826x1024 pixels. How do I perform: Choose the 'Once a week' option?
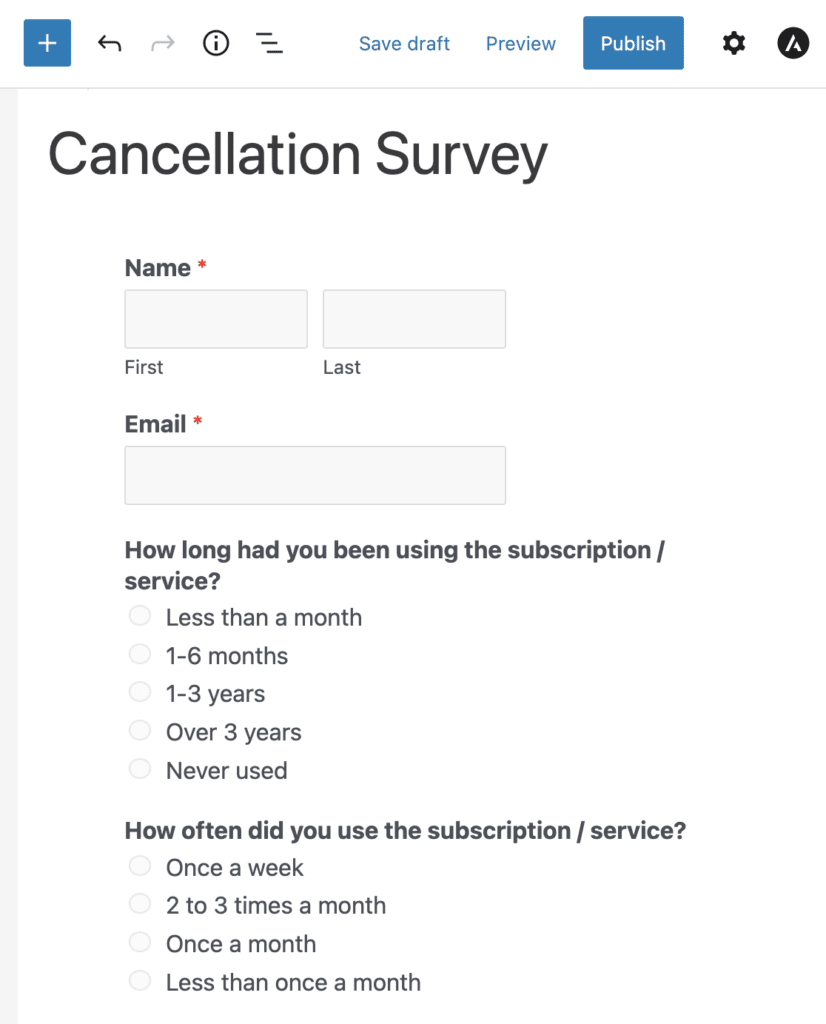click(139, 865)
